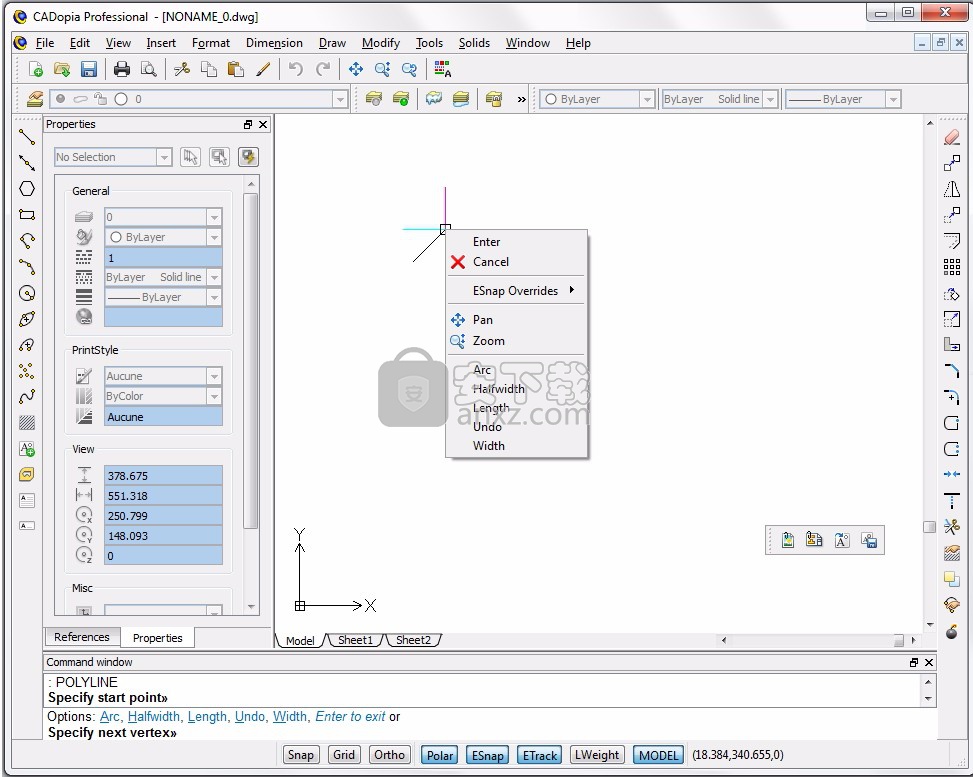Paste from clipboard
This screenshot has width=973, height=777.
click(235, 69)
